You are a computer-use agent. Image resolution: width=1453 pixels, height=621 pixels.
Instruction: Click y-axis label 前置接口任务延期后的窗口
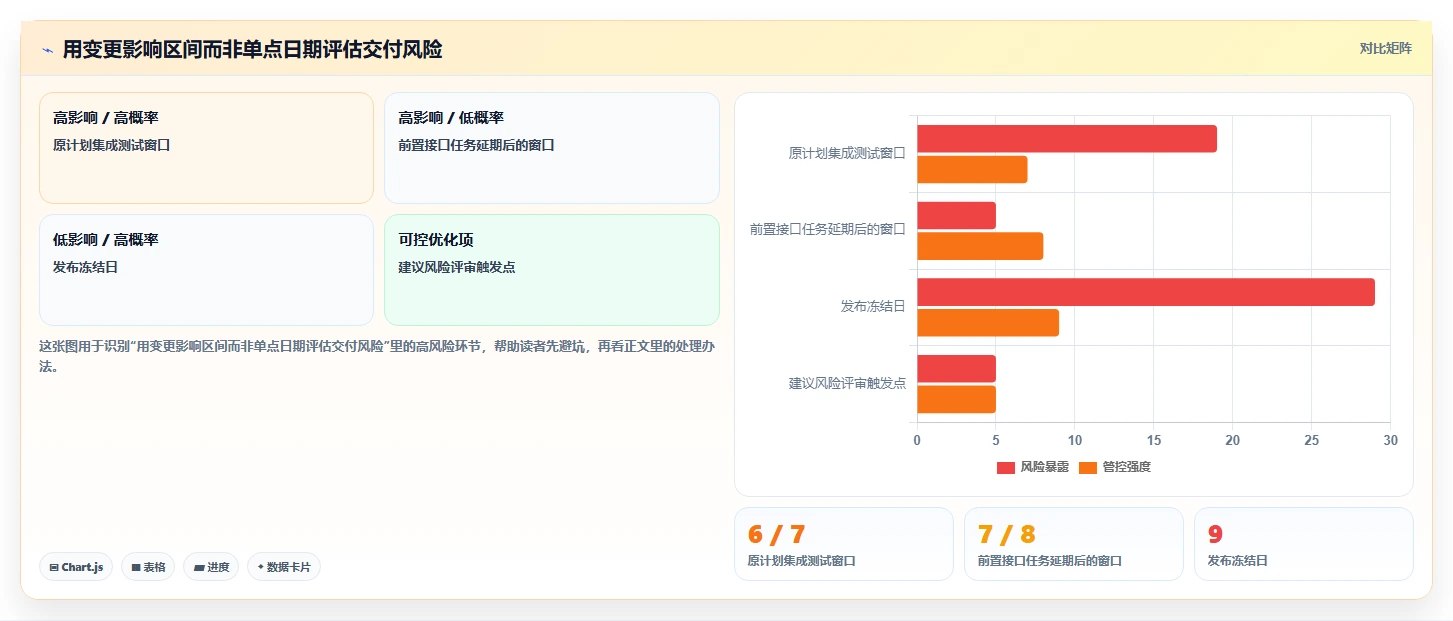coord(828,230)
